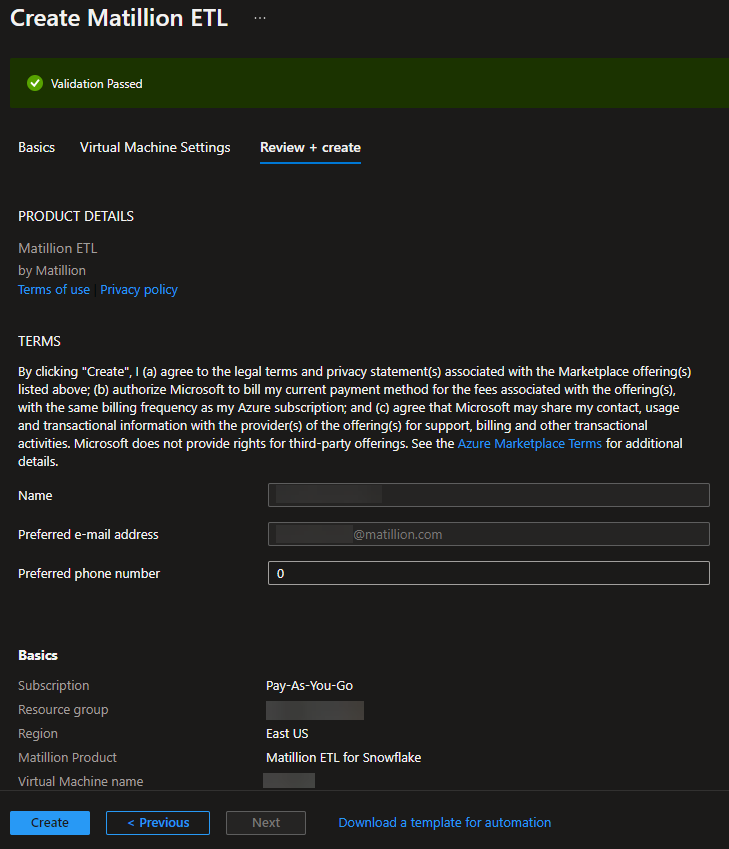Click the Virtual Machine name label
This screenshot has height=849, width=729.
coord(81,781)
